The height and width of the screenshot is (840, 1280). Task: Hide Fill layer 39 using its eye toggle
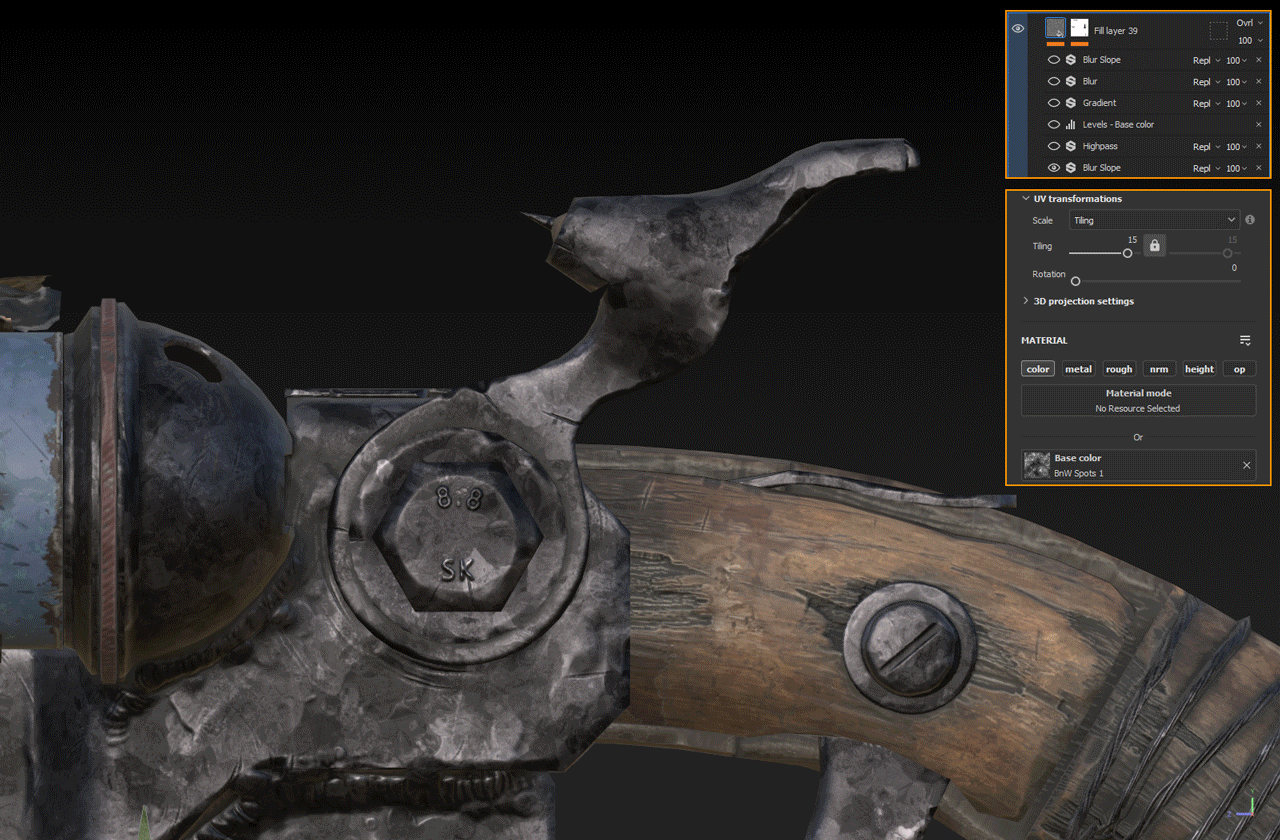pyautogui.click(x=1018, y=28)
